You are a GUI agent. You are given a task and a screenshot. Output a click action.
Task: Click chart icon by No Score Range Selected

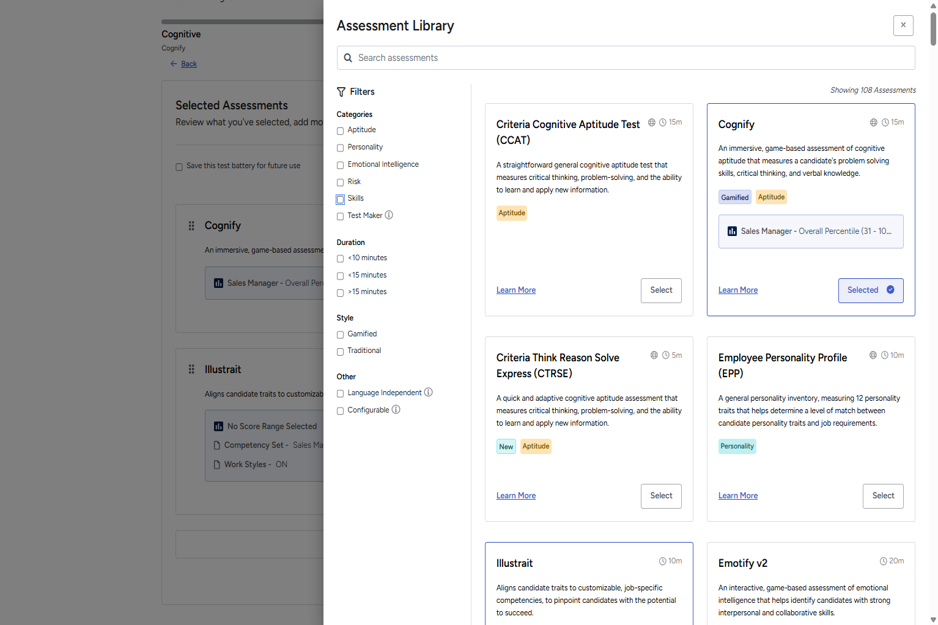click(218, 426)
